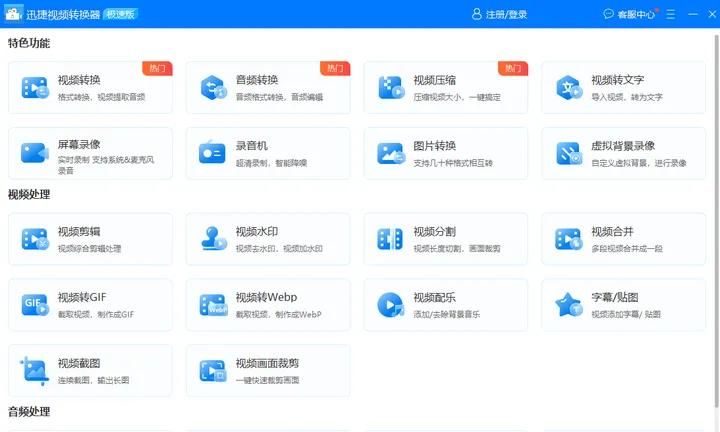The width and height of the screenshot is (720, 432).
Task: Open the 视频转Webp icon
Action: coord(214,304)
